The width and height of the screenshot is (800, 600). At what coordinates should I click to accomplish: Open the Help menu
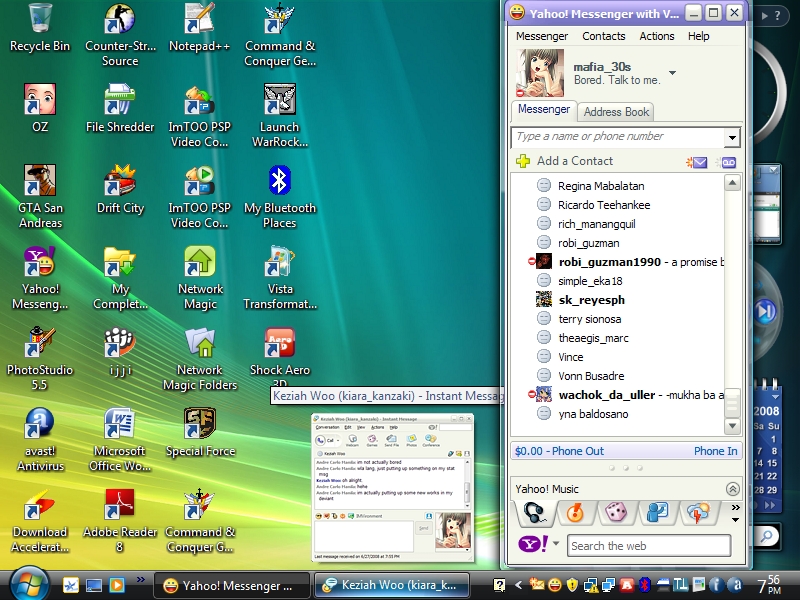(698, 36)
